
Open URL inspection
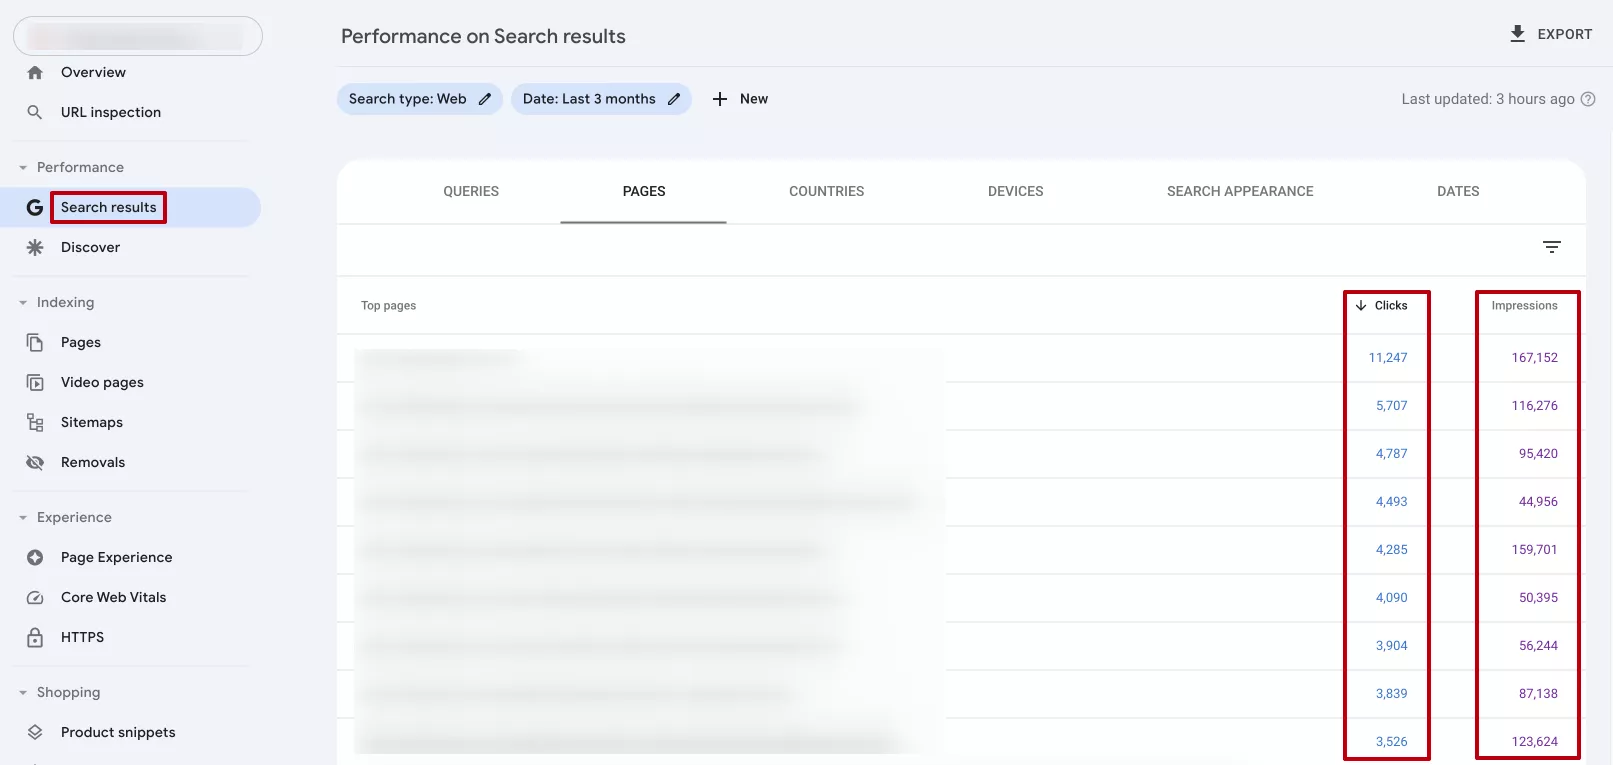click(111, 112)
